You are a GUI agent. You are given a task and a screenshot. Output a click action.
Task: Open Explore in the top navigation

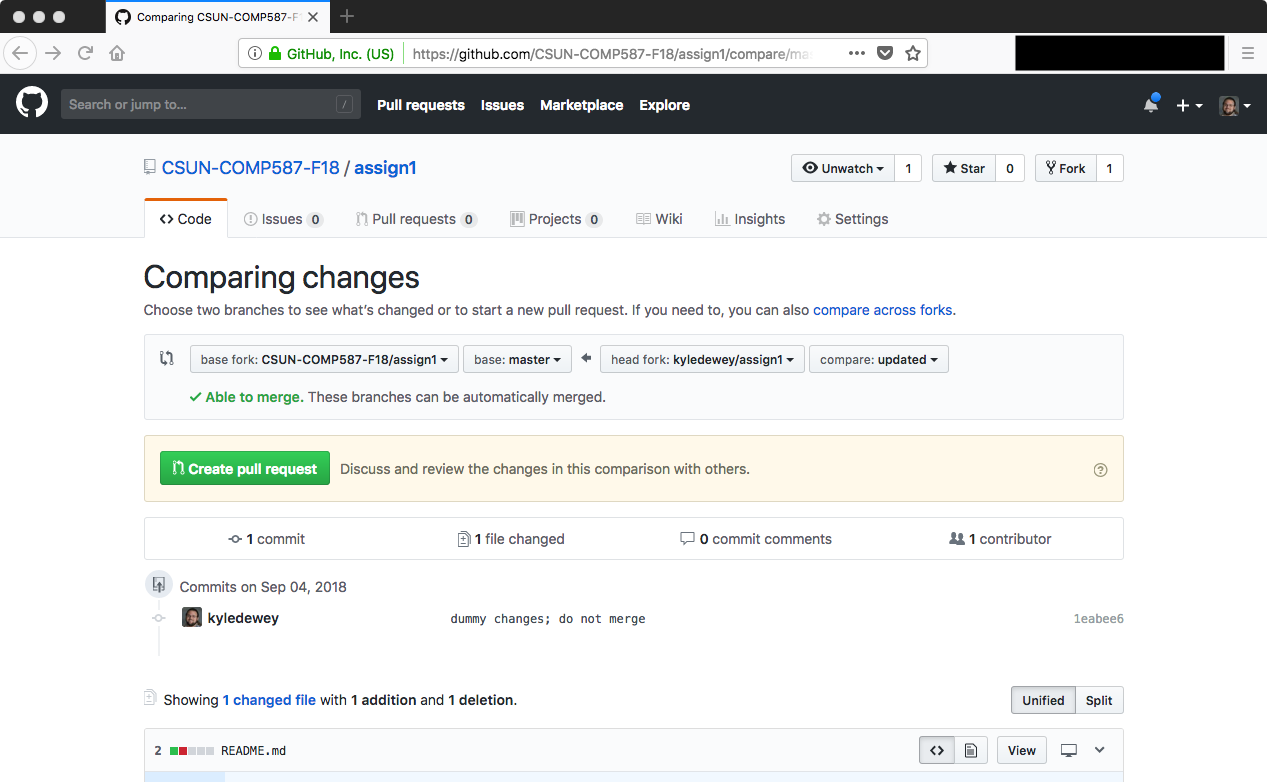665,105
